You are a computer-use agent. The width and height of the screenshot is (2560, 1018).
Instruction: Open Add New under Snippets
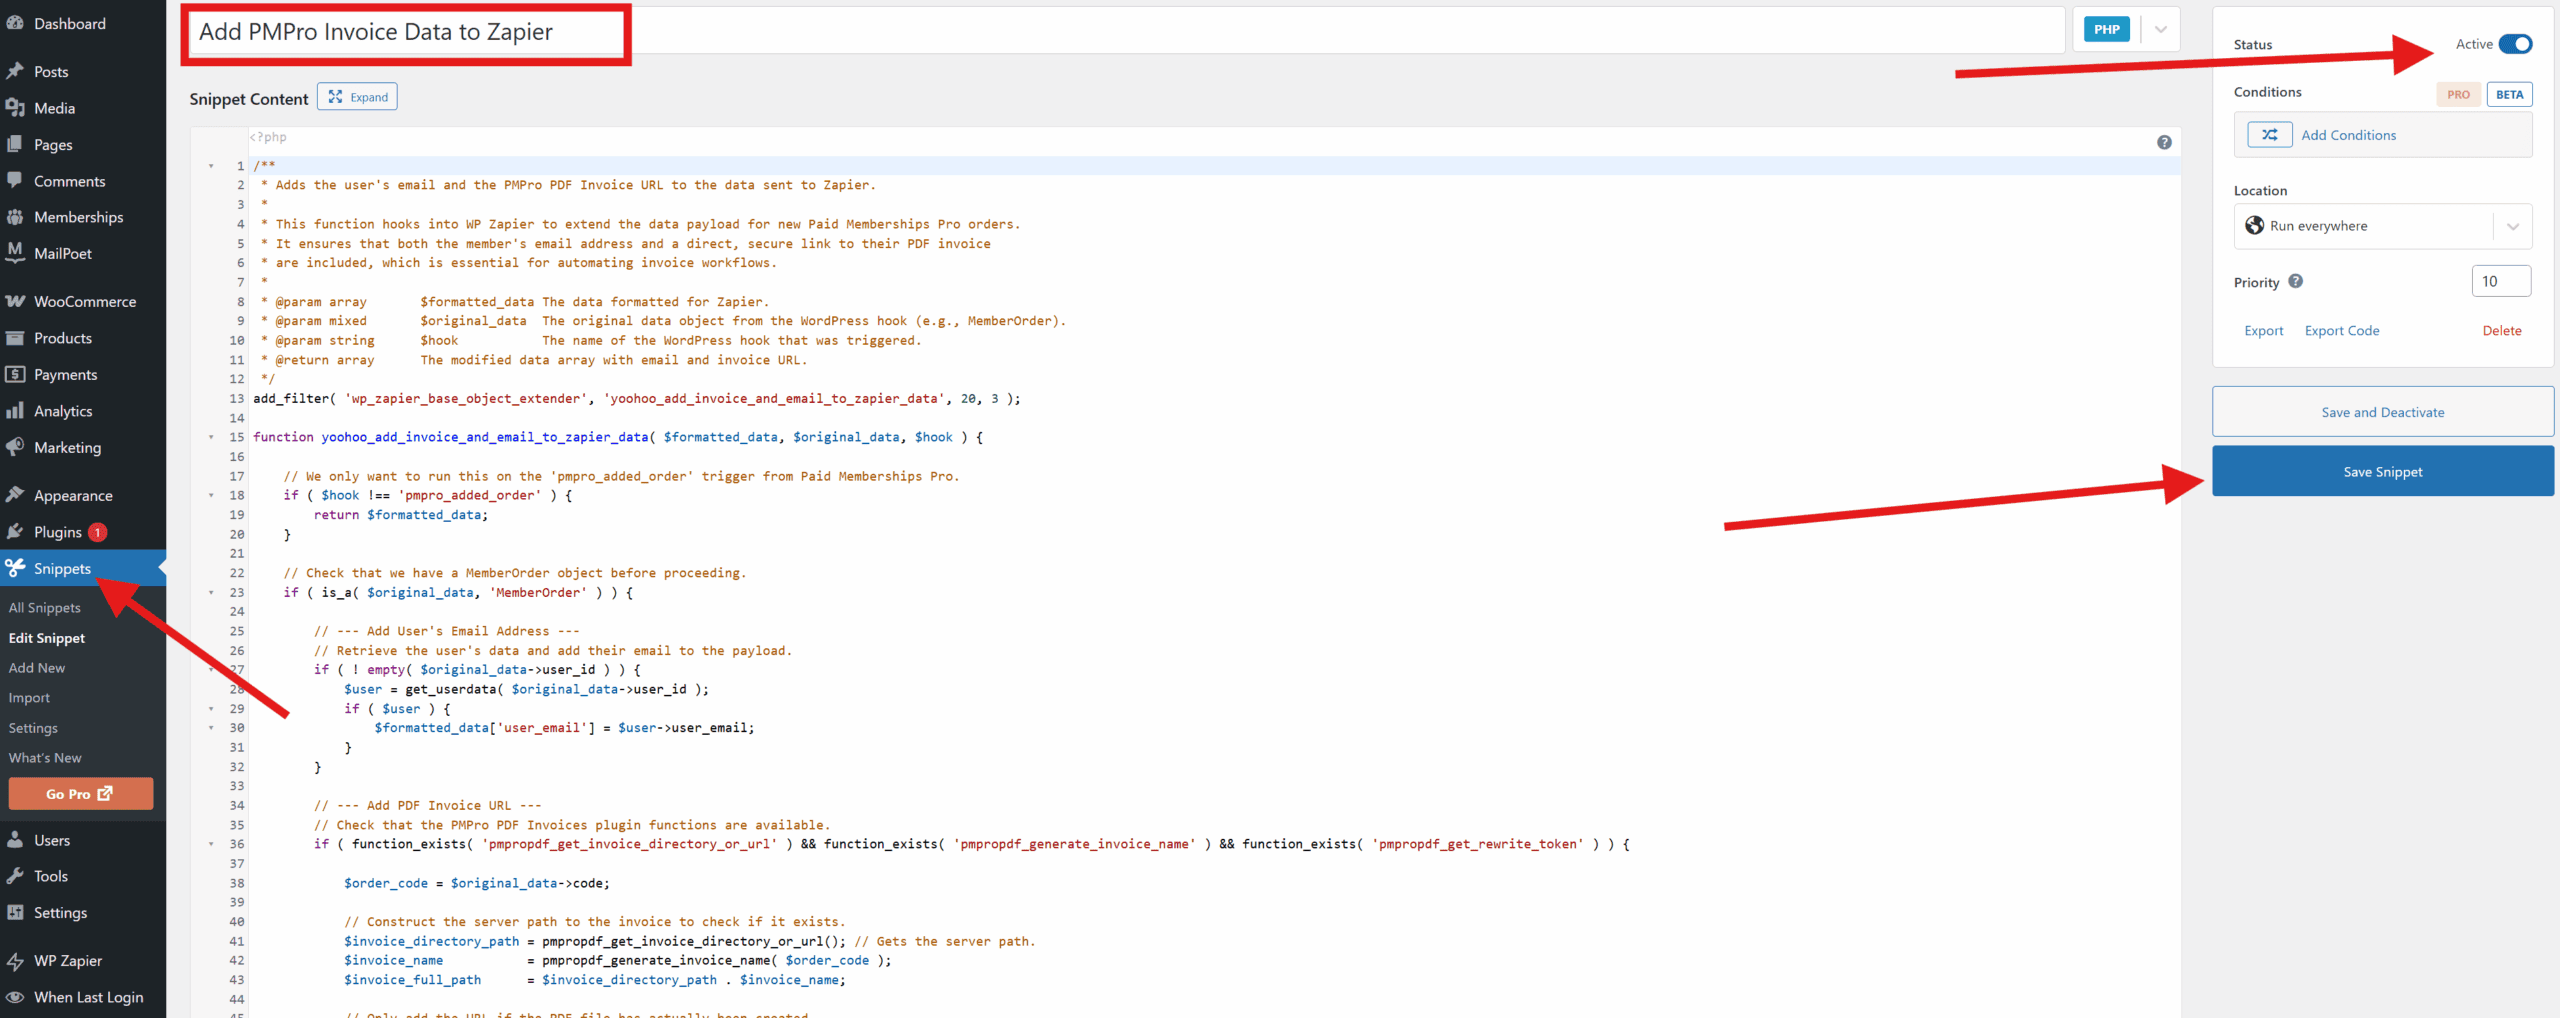[x=36, y=667]
